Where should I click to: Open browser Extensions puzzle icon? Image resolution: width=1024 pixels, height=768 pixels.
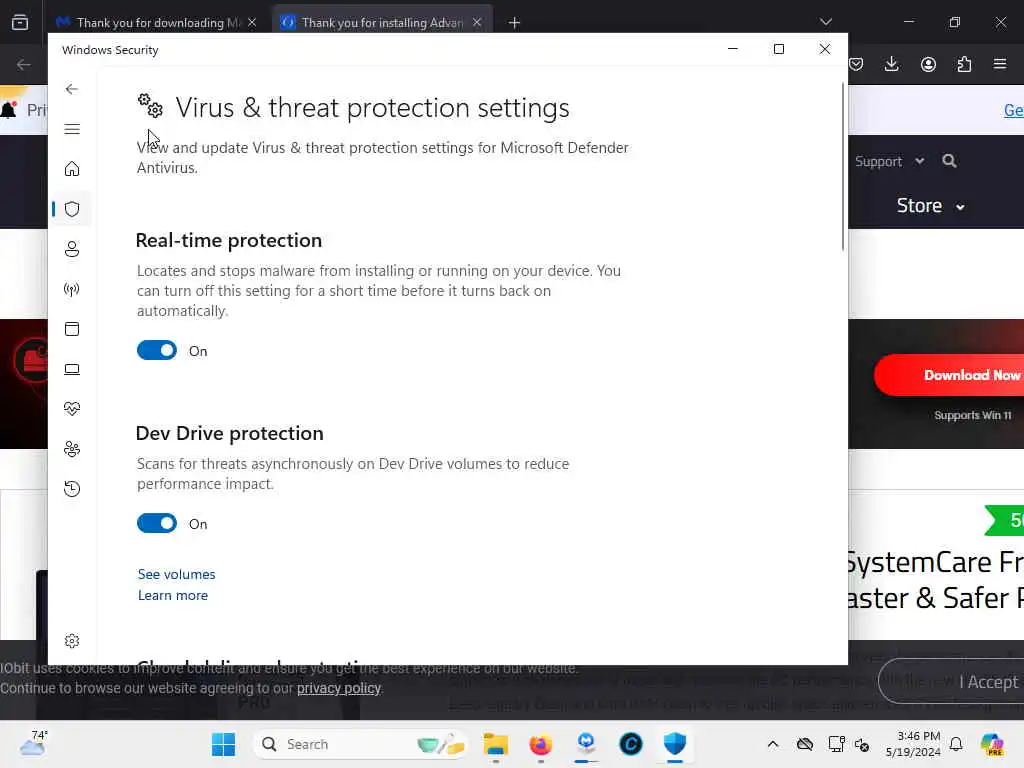964,64
